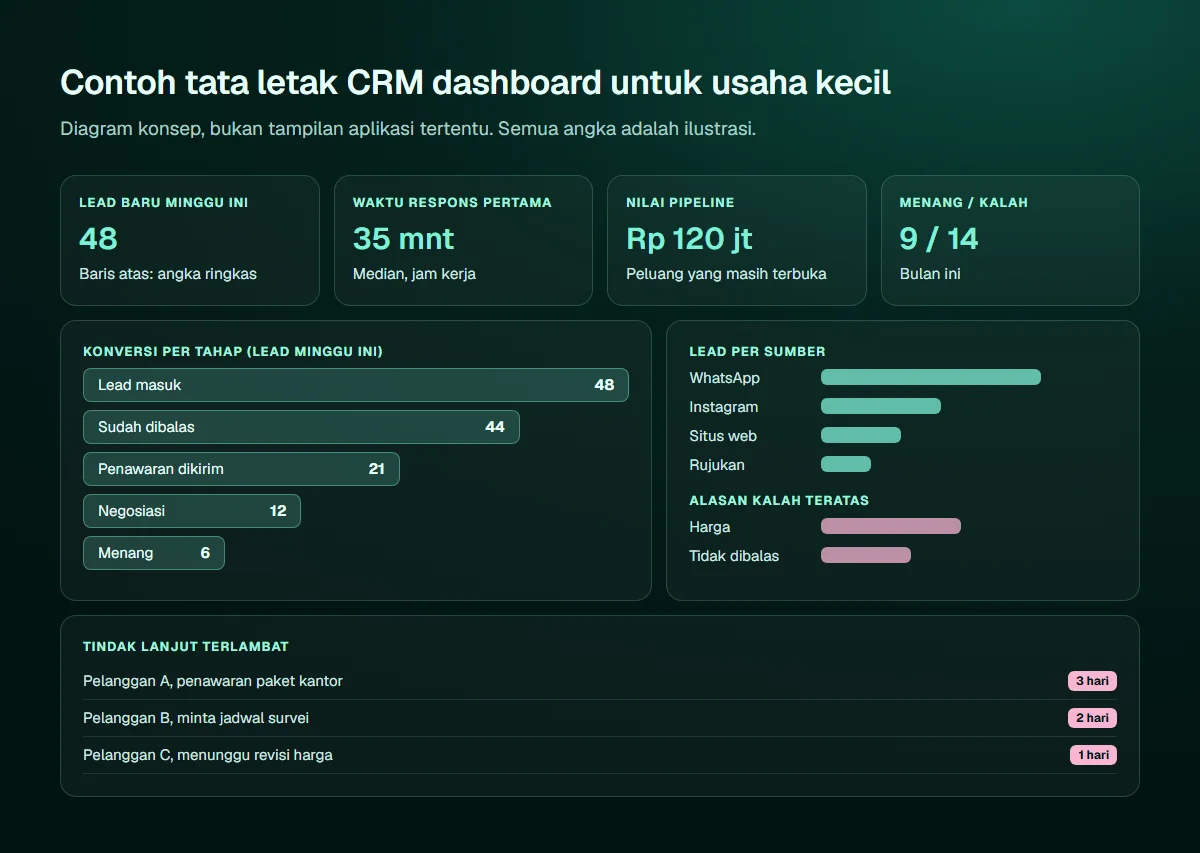The width and height of the screenshot is (1200, 853).
Task: Click the 'Situs web' source bar
Action: tap(861, 435)
